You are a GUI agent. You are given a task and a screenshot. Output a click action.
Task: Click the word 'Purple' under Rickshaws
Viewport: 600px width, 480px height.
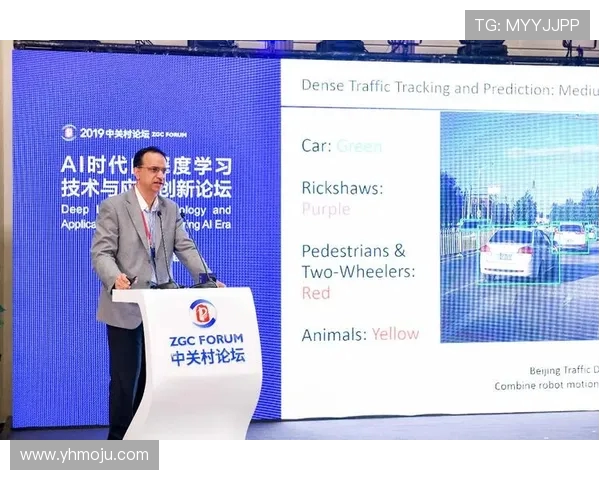tap(326, 209)
